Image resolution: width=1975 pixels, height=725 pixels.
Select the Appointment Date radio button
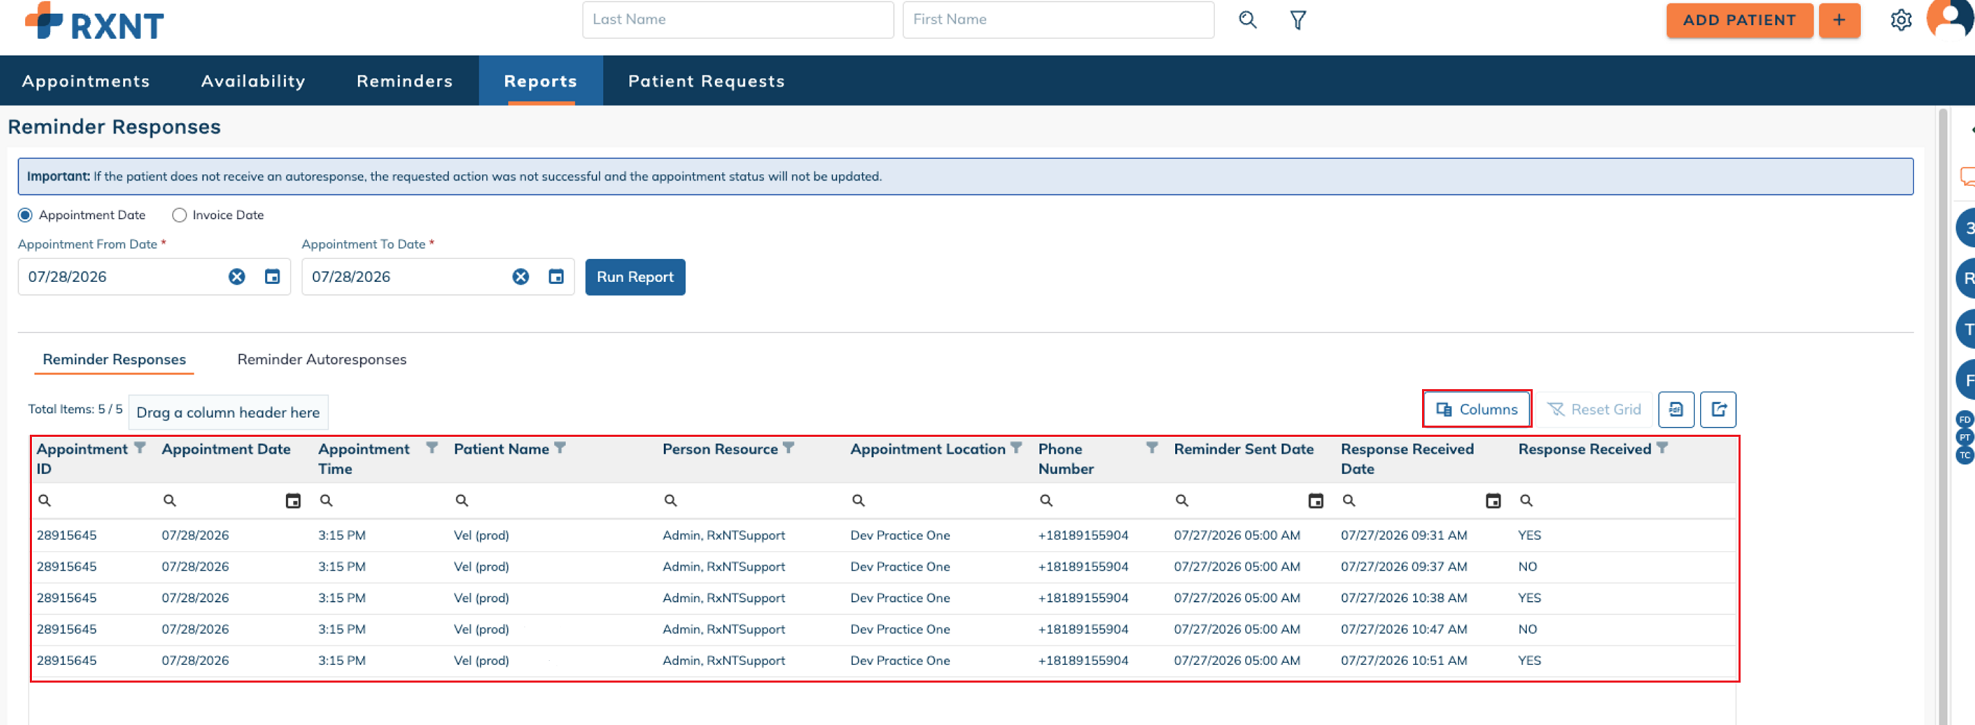pos(26,215)
